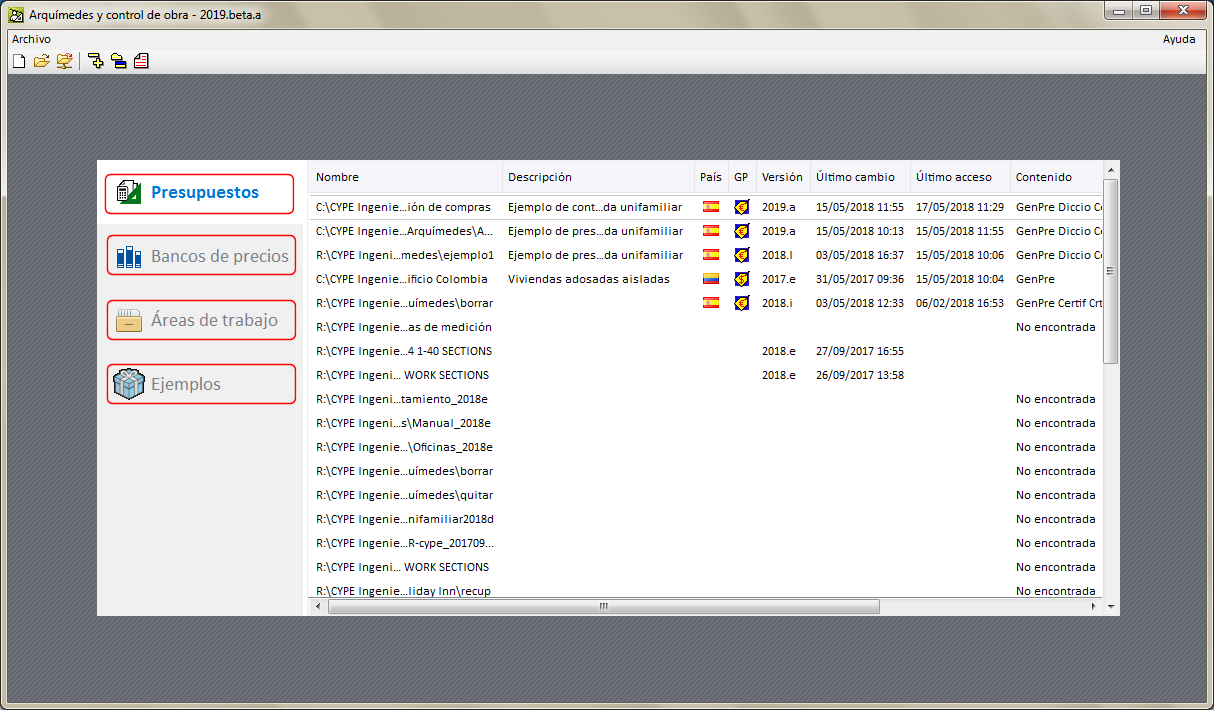Click content cell 'GenPre Certif Crt'

1059,303
